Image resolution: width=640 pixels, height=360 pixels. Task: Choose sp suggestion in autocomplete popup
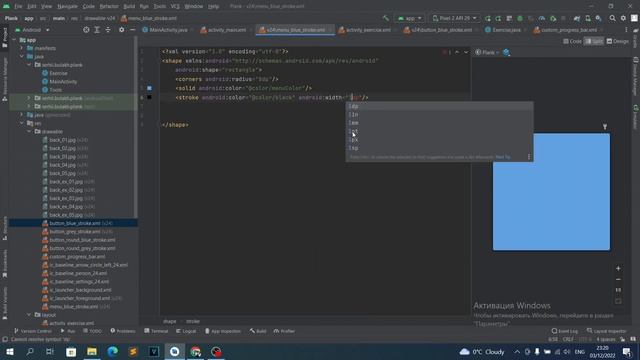click(439, 148)
